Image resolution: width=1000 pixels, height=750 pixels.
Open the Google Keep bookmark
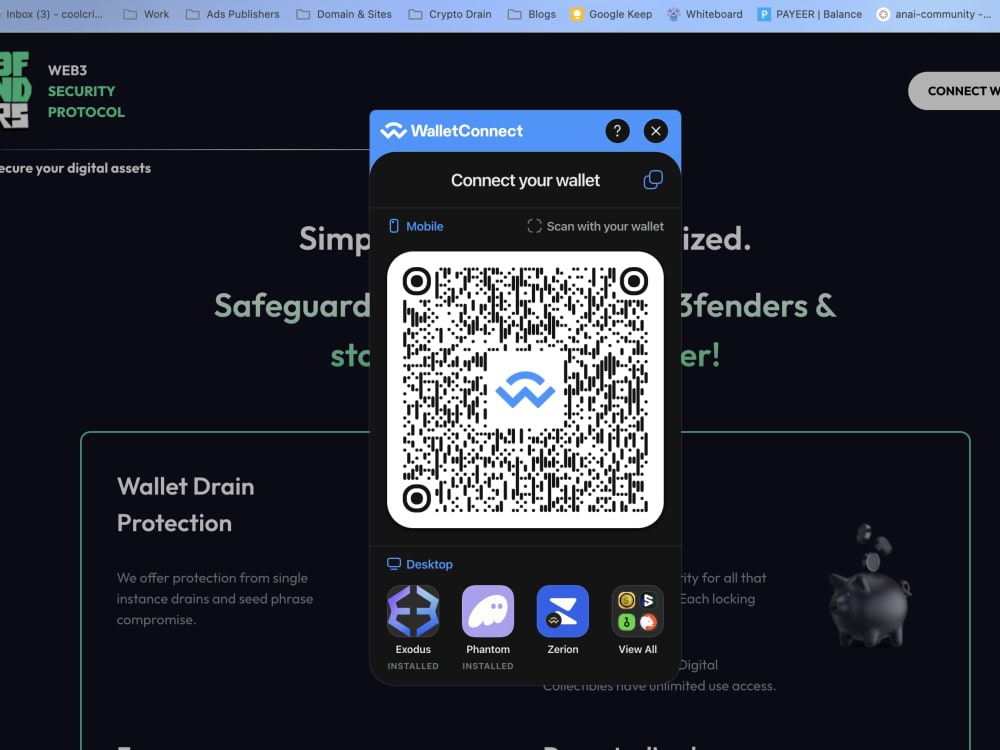pos(612,14)
